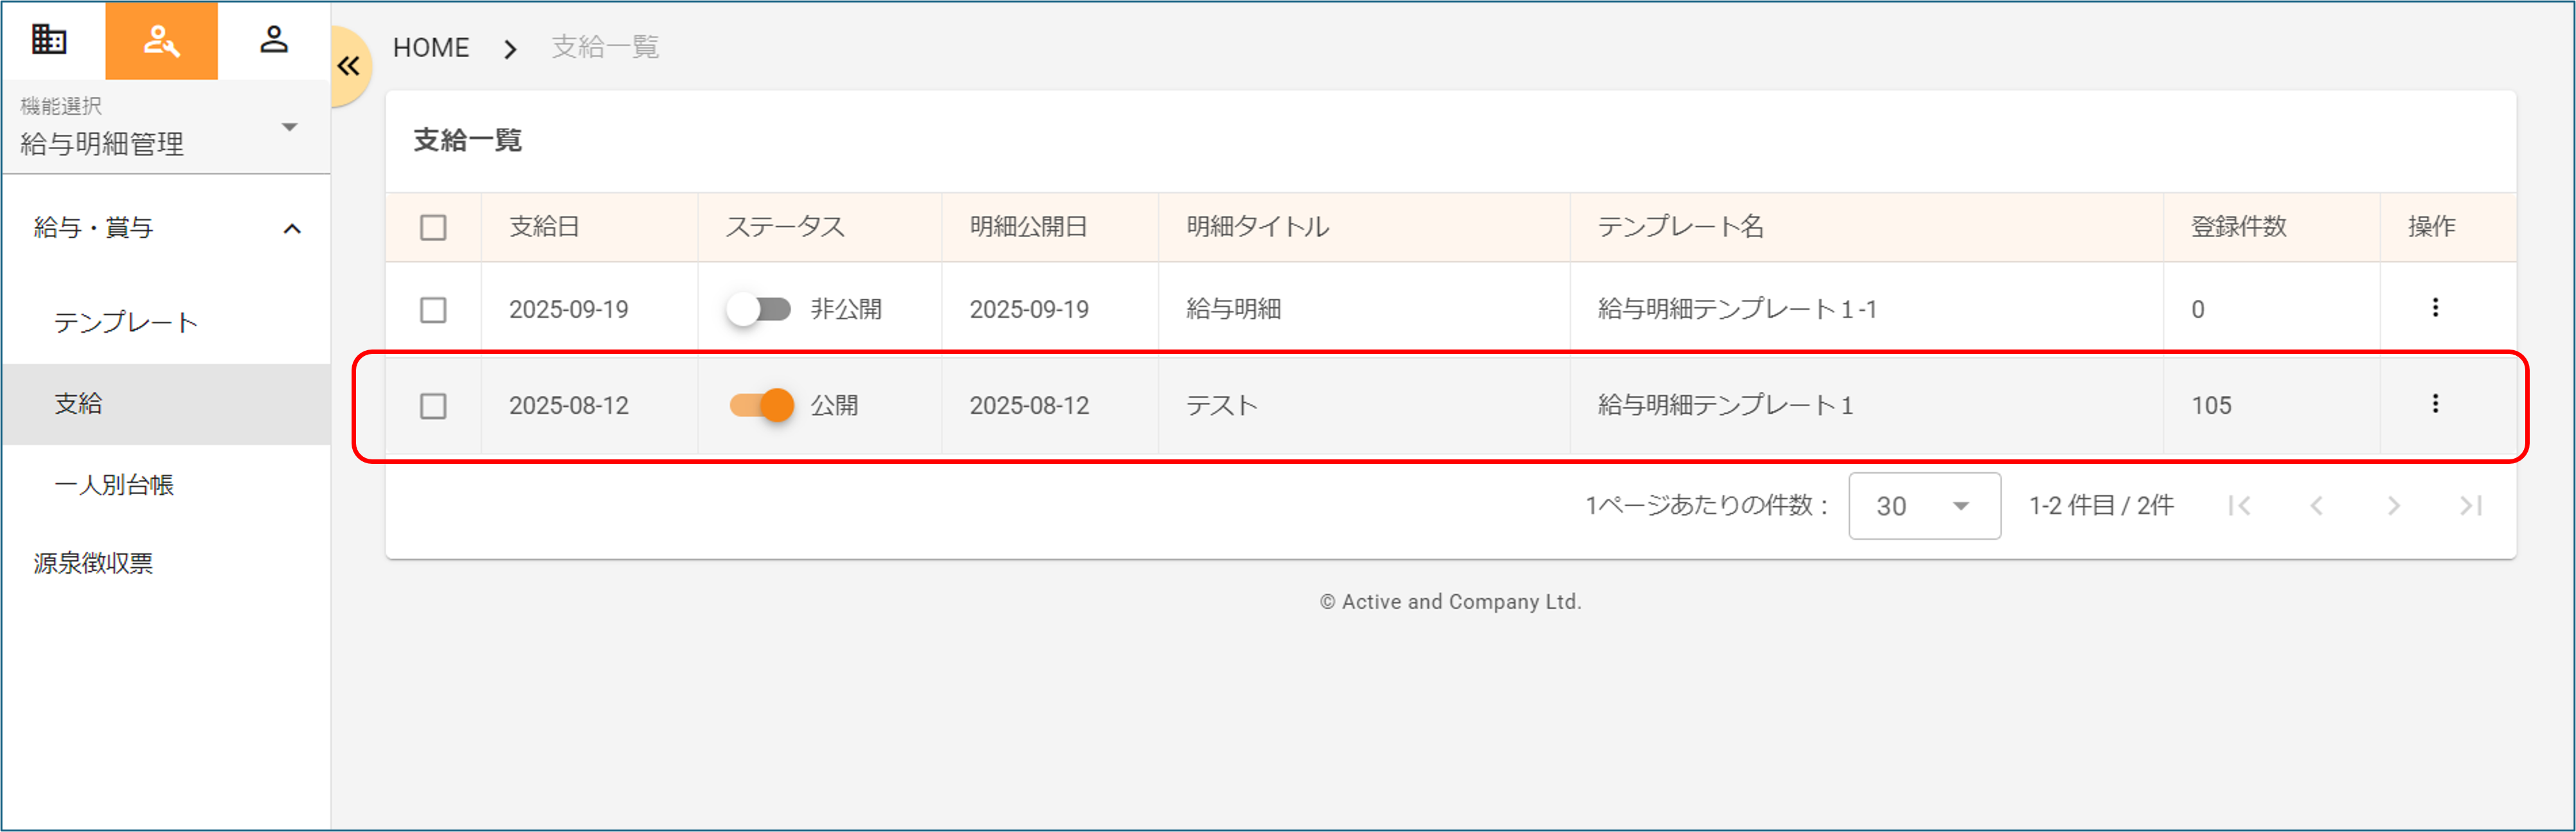Open テンプレート sidebar menu item
Viewport: 2576px width, 832px height.
126,322
